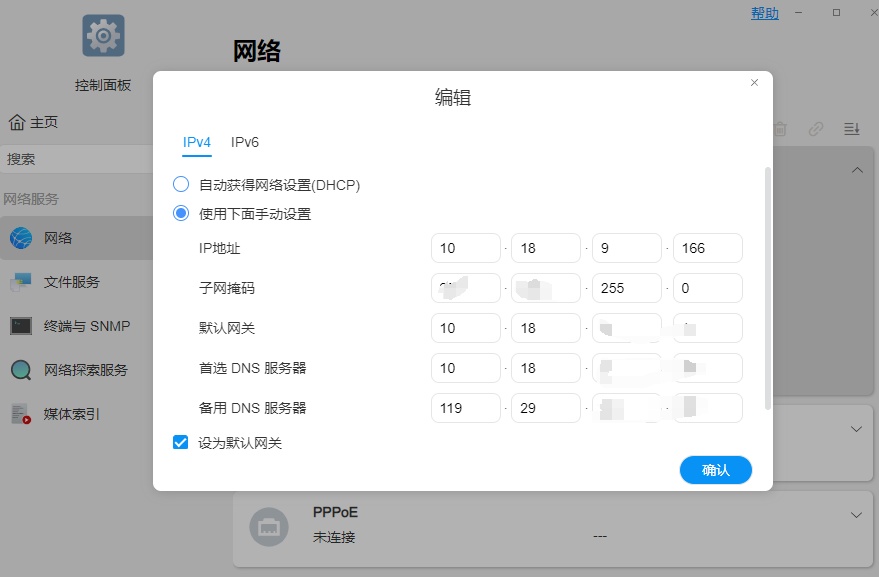Click 备用 DNS 服务器 second octet 29
879x577 pixels.
click(x=546, y=408)
